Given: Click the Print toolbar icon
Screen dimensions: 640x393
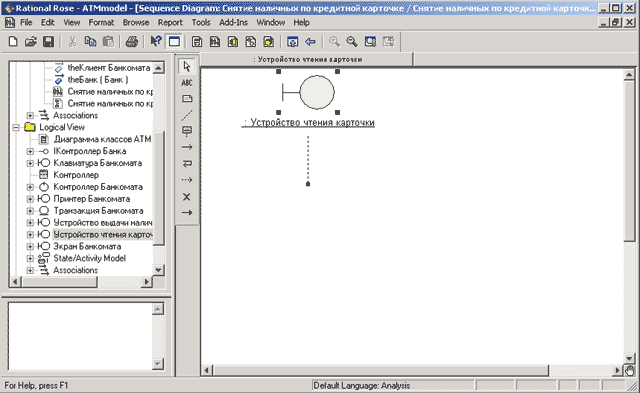Looking at the screenshot, I should click(131, 41).
